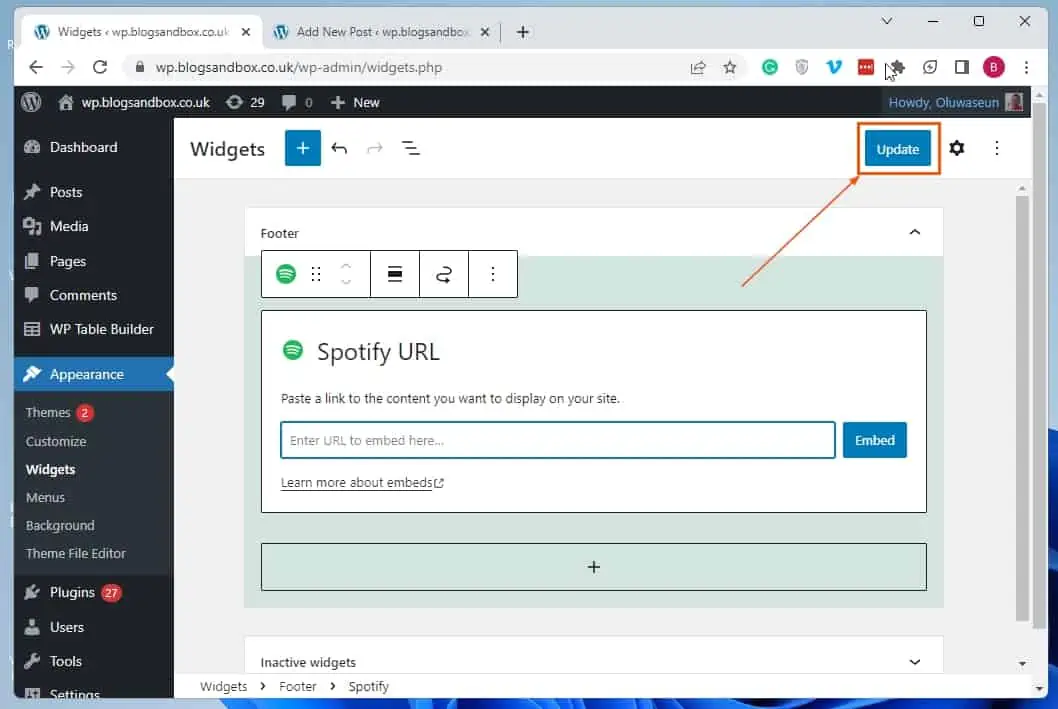The height and width of the screenshot is (709, 1058).
Task: Expand the Inactive widgets section
Action: tap(914, 662)
